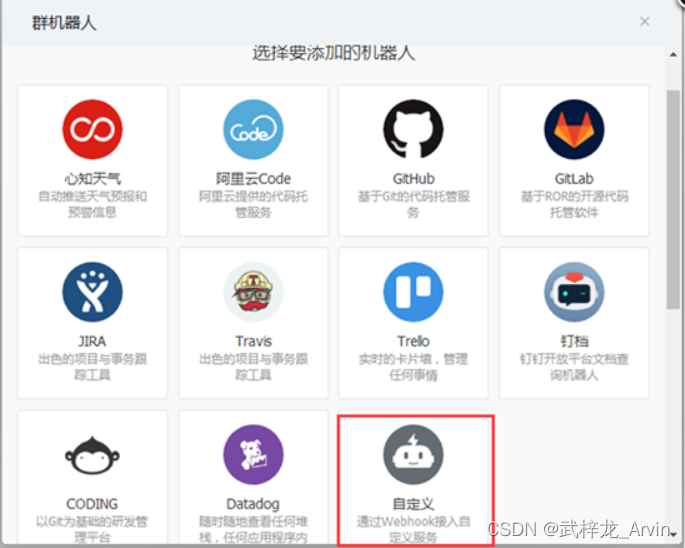Click description 自动推送天气预报和预警信息
Image resolution: width=685 pixels, height=548 pixels.
tap(92, 204)
